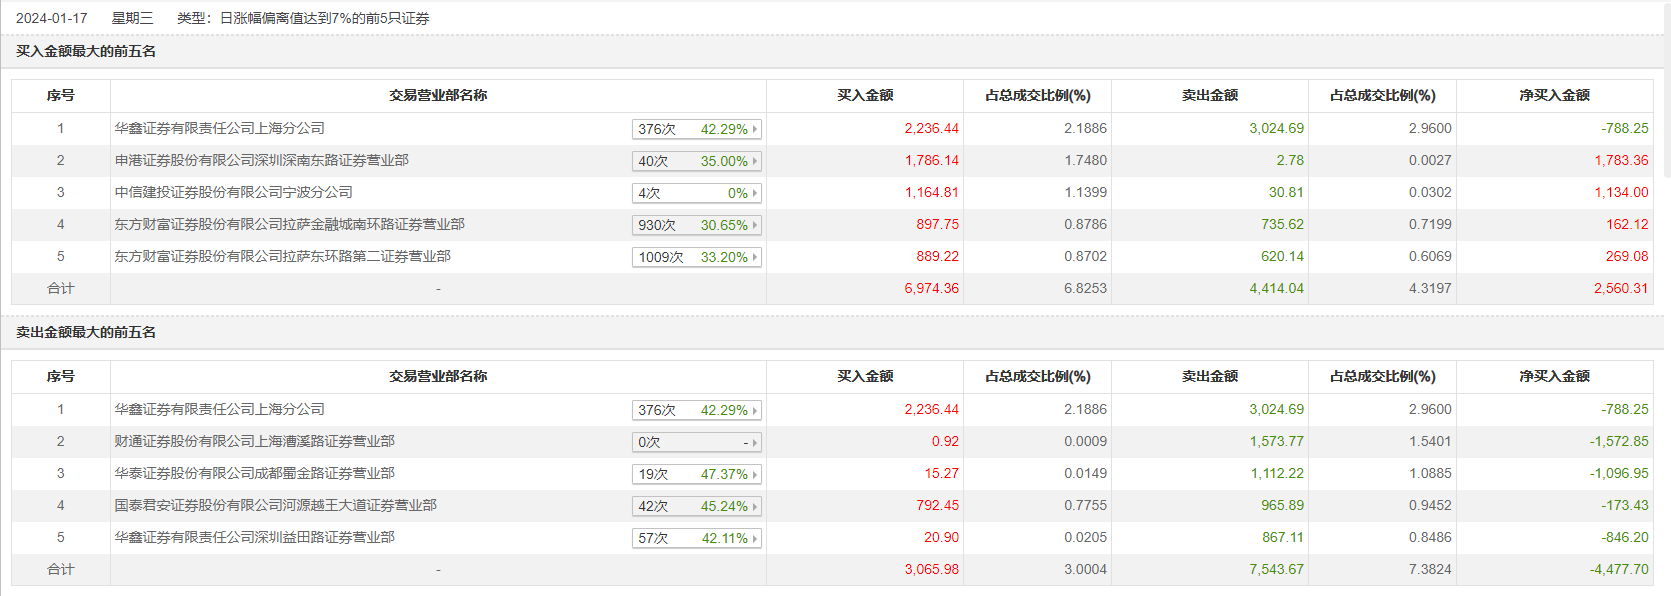Open 华泰证券成都蜀金路证券营业部 link
Viewport: 1671px width, 596px height.
(x=254, y=473)
